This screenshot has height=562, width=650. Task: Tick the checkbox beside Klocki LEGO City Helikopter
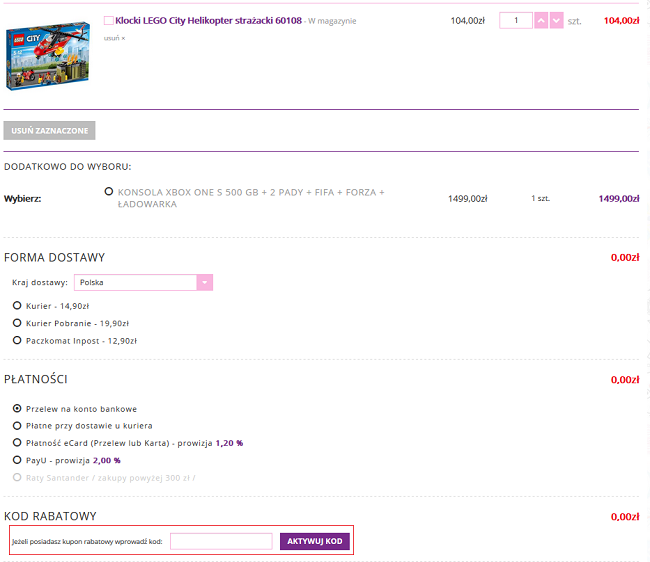[x=109, y=21]
